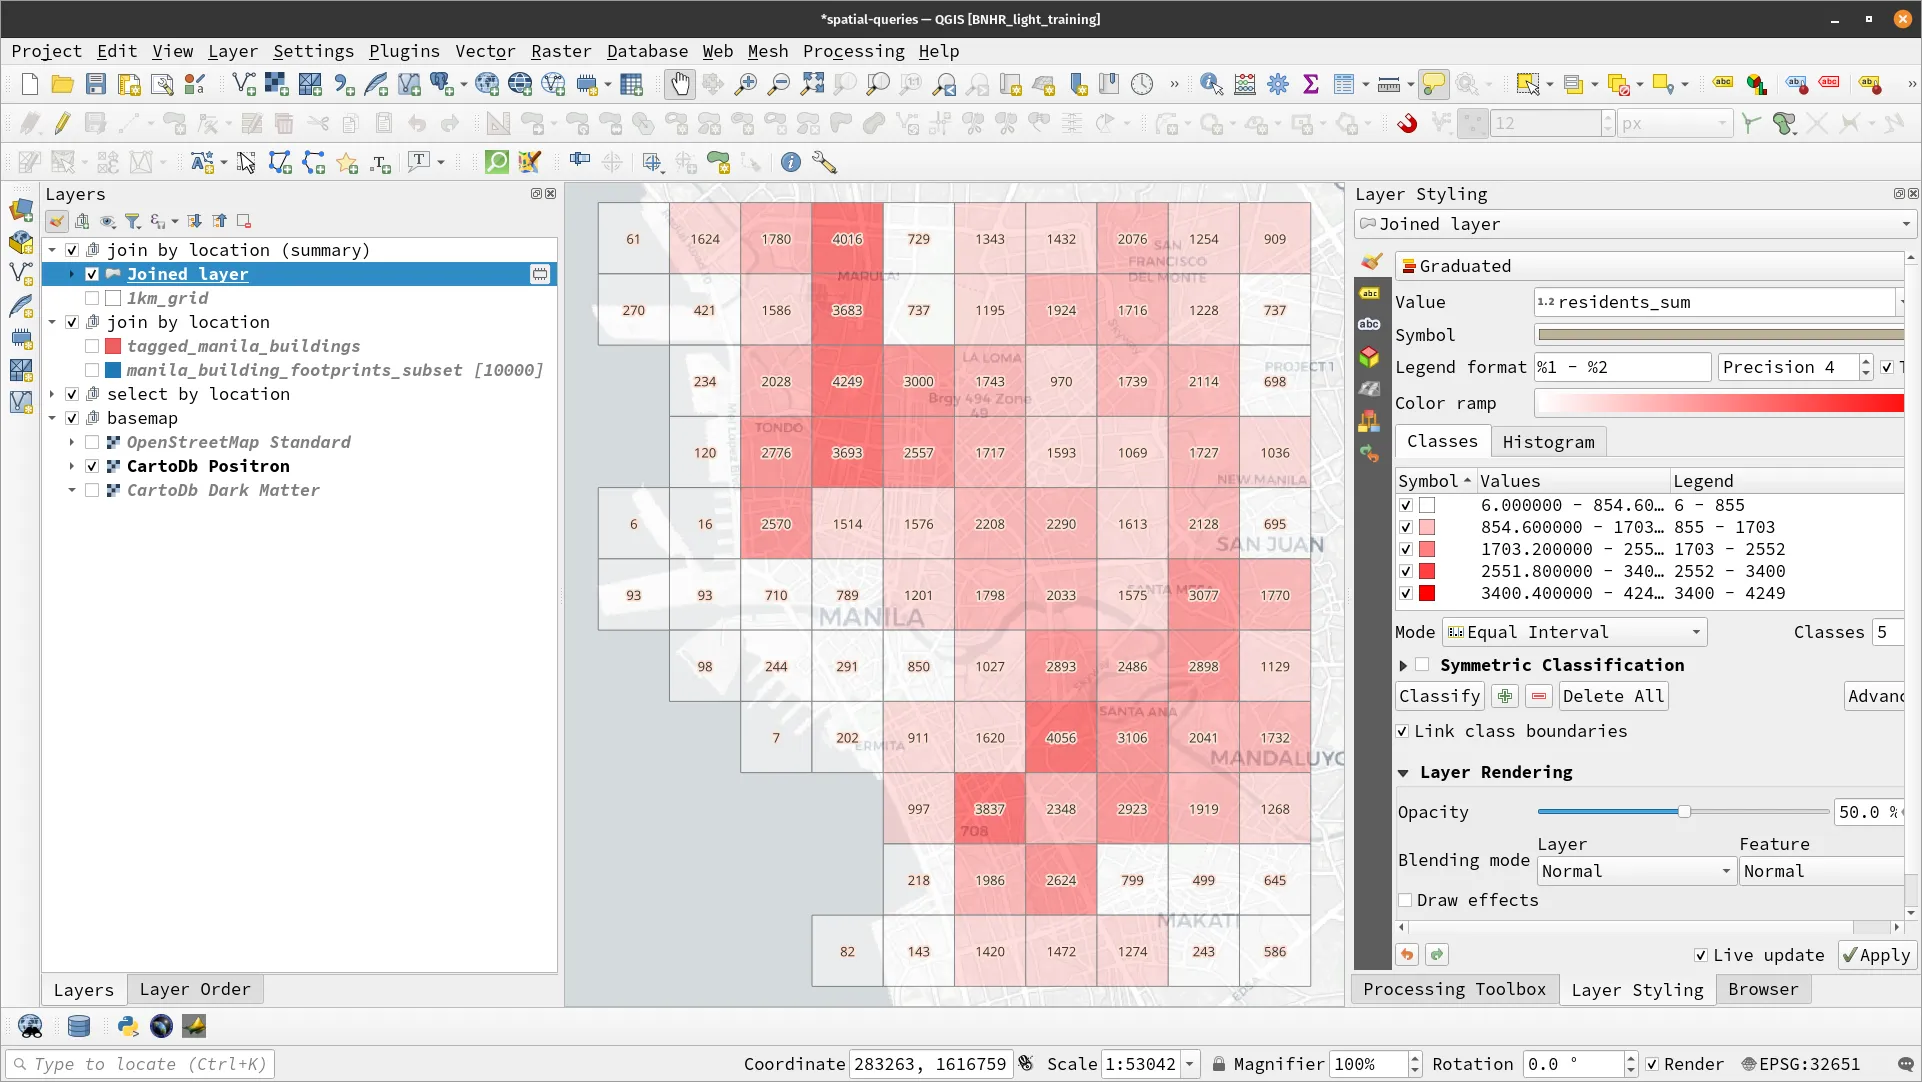Viewport: 1922px width, 1082px height.
Task: Select the Identify Features tool
Action: coord(1211,84)
